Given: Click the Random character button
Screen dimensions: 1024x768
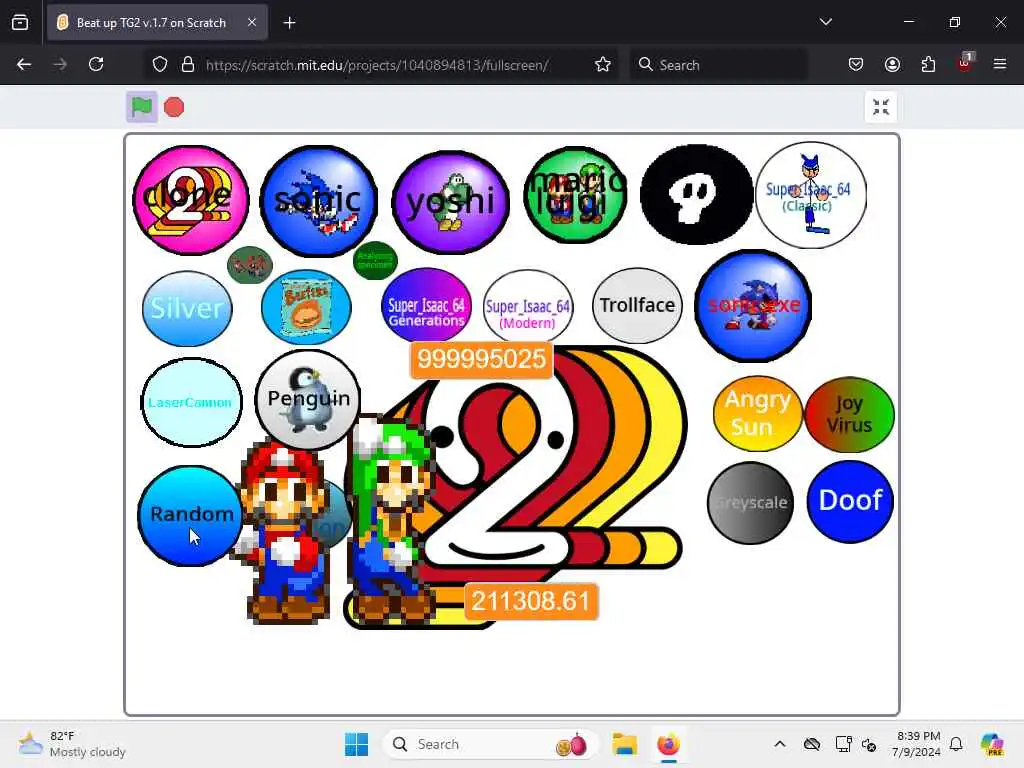Looking at the screenshot, I should pos(189,515).
